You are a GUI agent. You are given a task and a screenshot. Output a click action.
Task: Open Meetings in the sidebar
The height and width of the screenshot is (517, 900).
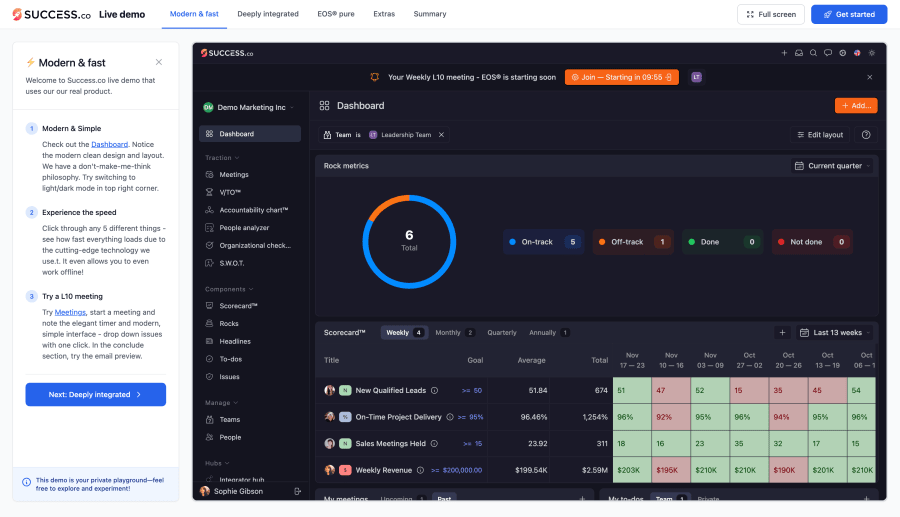click(250, 174)
